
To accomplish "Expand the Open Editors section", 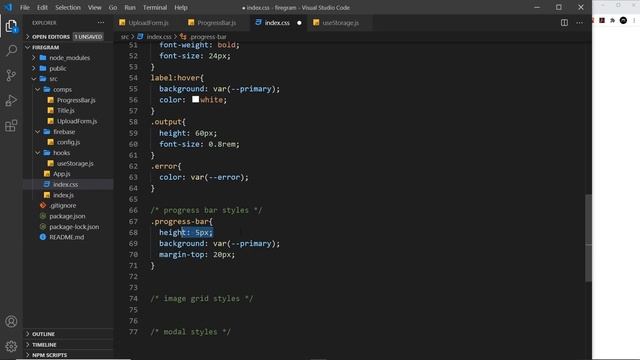I will pyautogui.click(x=28, y=37).
